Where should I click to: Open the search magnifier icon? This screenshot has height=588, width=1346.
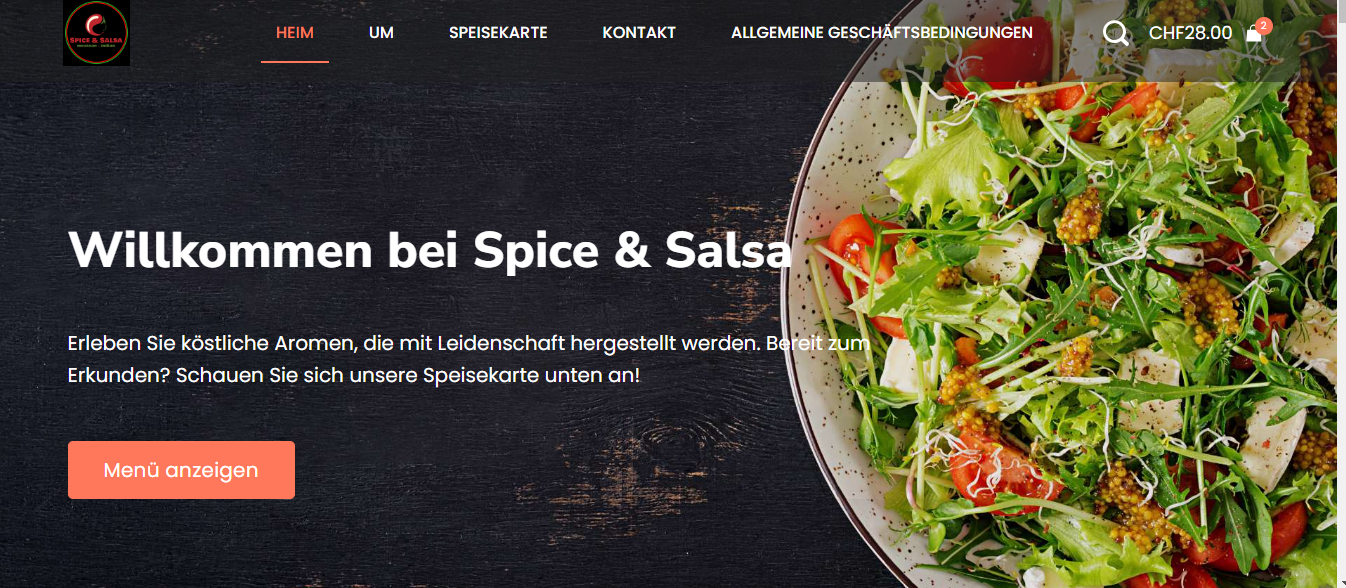tap(1116, 33)
